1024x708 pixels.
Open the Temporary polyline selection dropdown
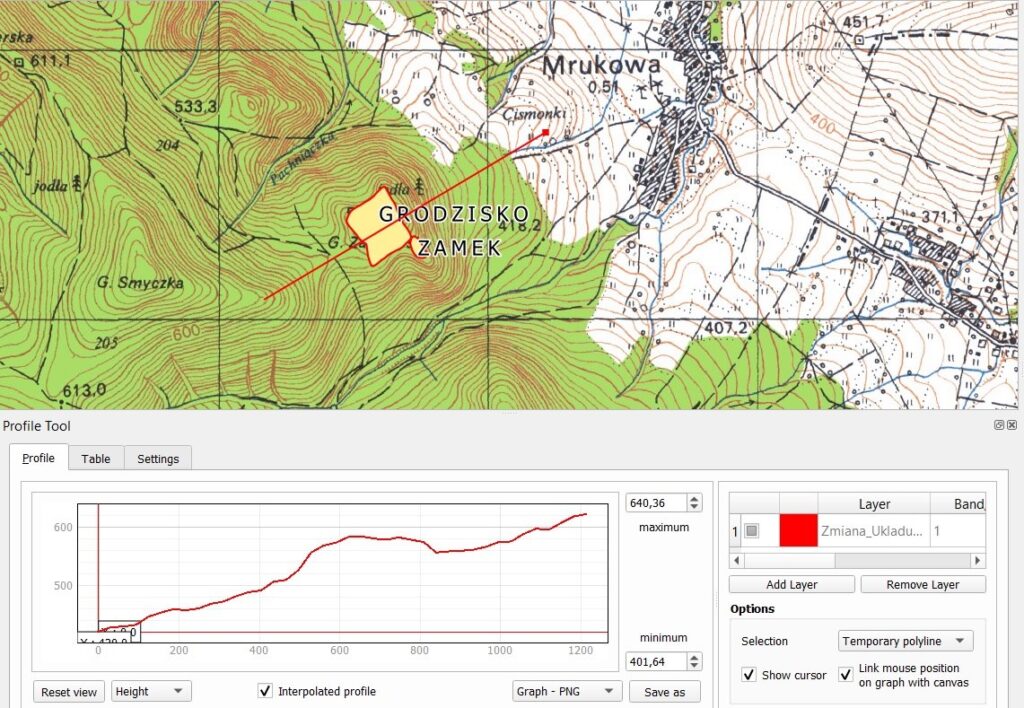[x=905, y=641]
